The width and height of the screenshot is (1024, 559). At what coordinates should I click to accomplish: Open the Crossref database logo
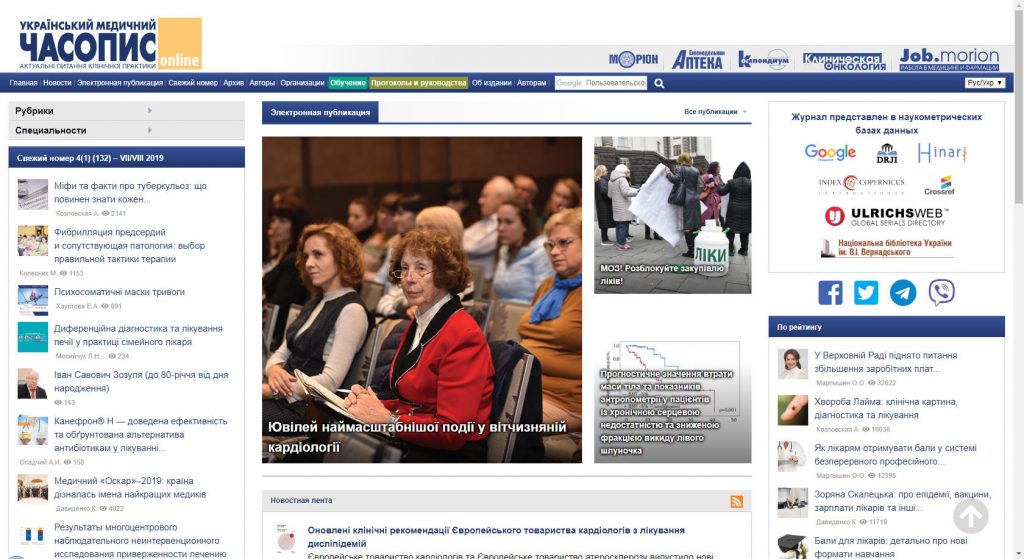click(x=939, y=185)
